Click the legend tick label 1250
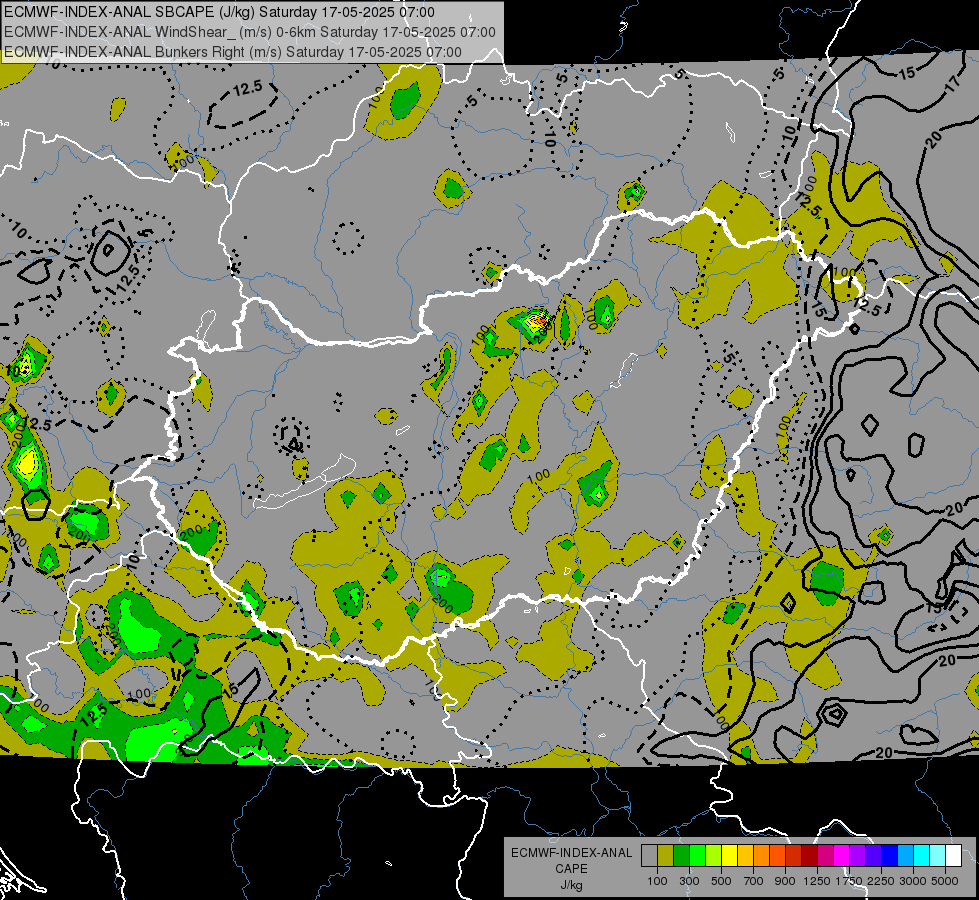 (817, 881)
